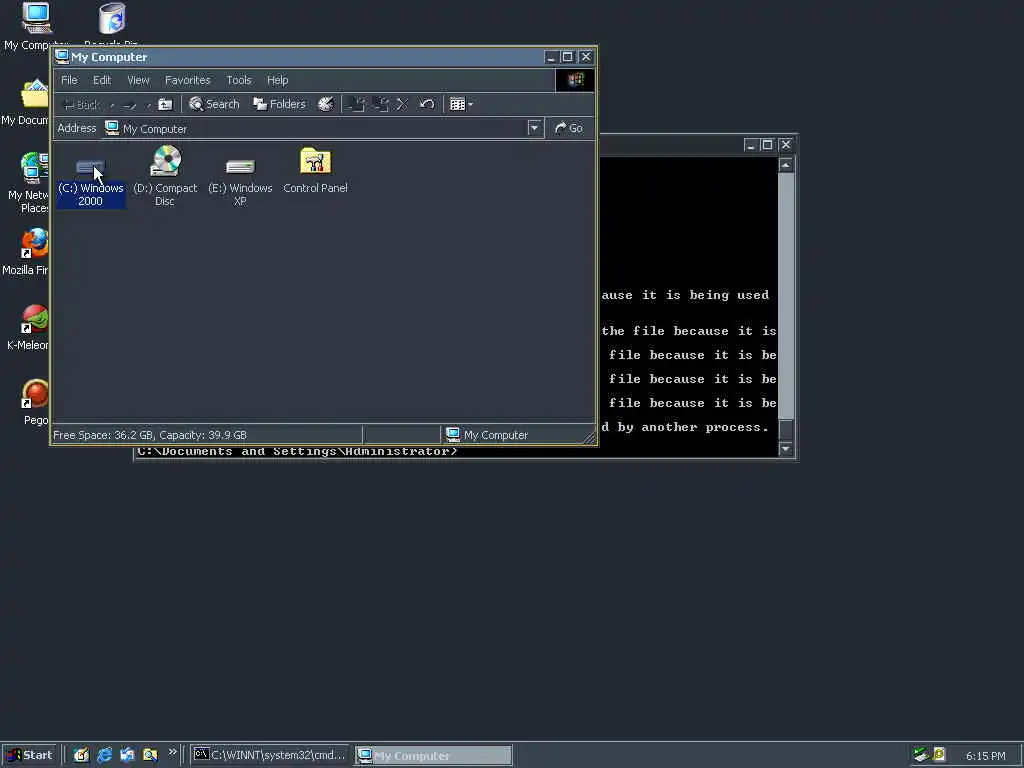Expand the Forward history dropdown arrow
The height and width of the screenshot is (768, 1024).
pyautogui.click(x=148, y=104)
